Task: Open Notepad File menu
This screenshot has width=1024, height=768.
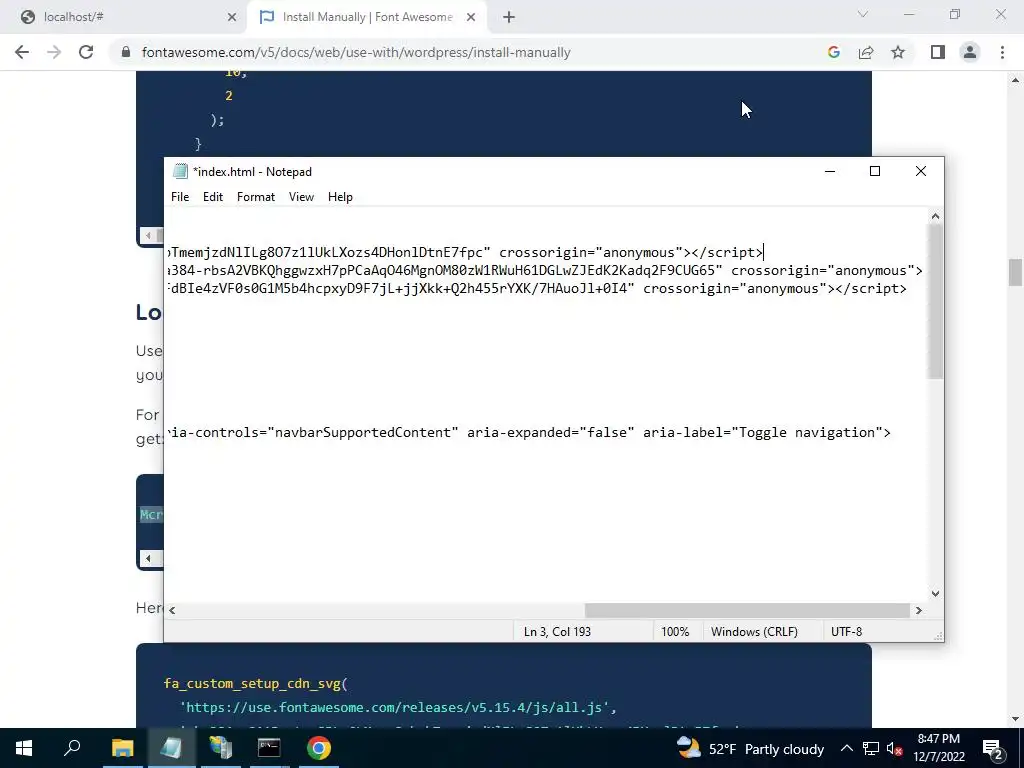Action: coord(180,197)
